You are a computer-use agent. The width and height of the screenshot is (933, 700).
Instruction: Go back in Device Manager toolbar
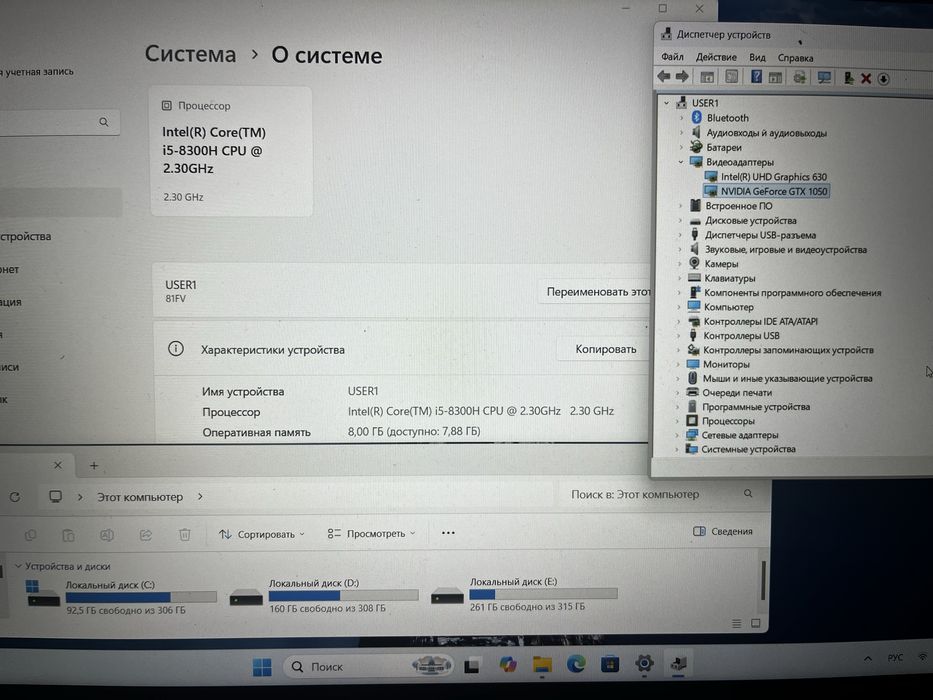pyautogui.click(x=663, y=76)
